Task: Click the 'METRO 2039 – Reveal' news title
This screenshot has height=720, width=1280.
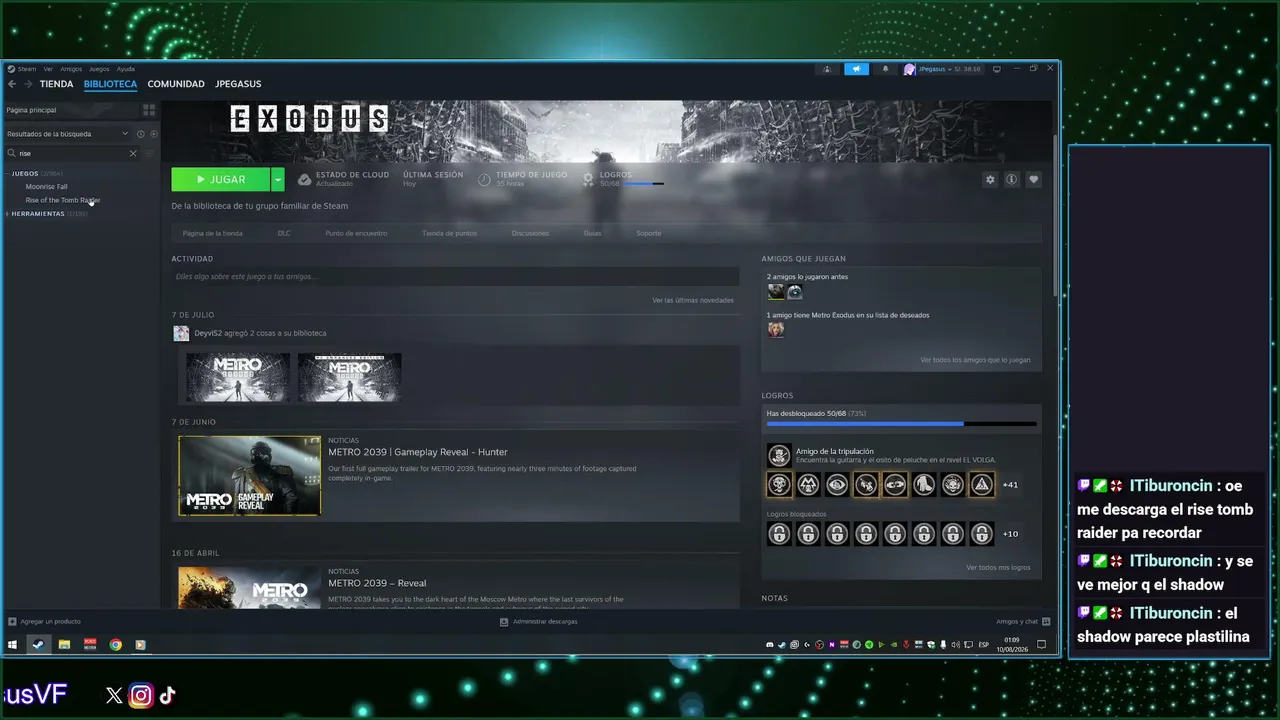Action: [377, 583]
